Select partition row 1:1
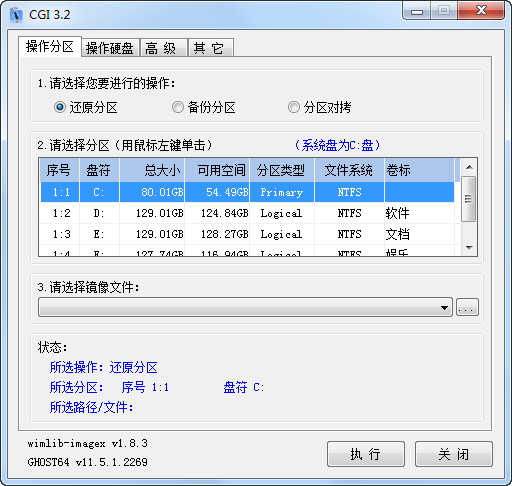The image size is (512, 486). pyautogui.click(x=247, y=192)
